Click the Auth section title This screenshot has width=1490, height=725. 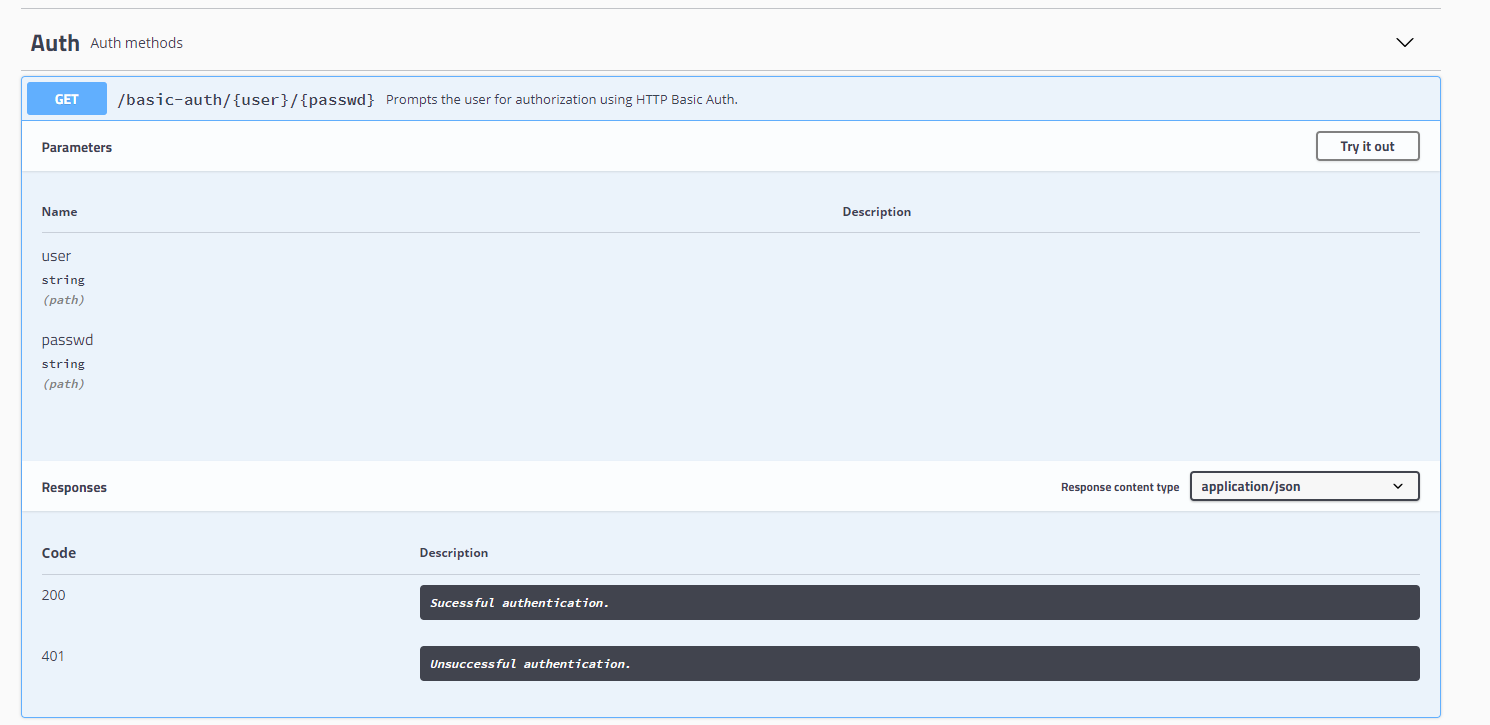[x=54, y=42]
